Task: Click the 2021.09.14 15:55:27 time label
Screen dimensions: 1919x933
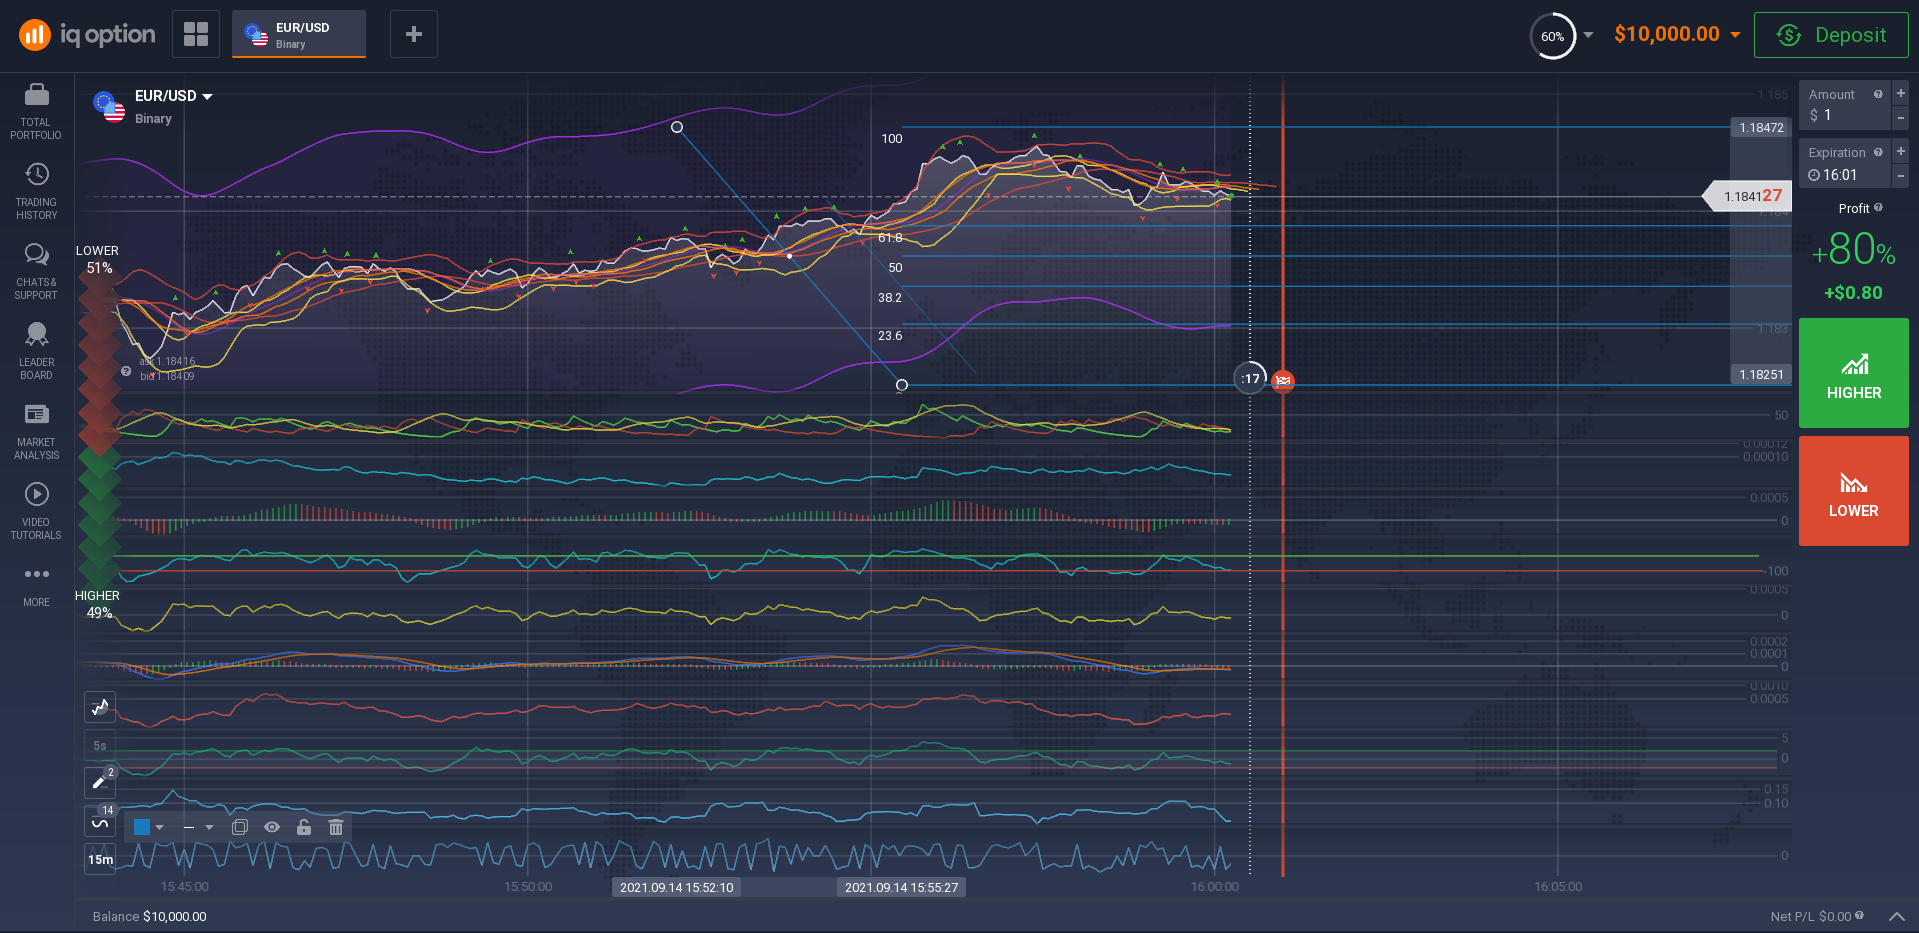Action: (901, 887)
